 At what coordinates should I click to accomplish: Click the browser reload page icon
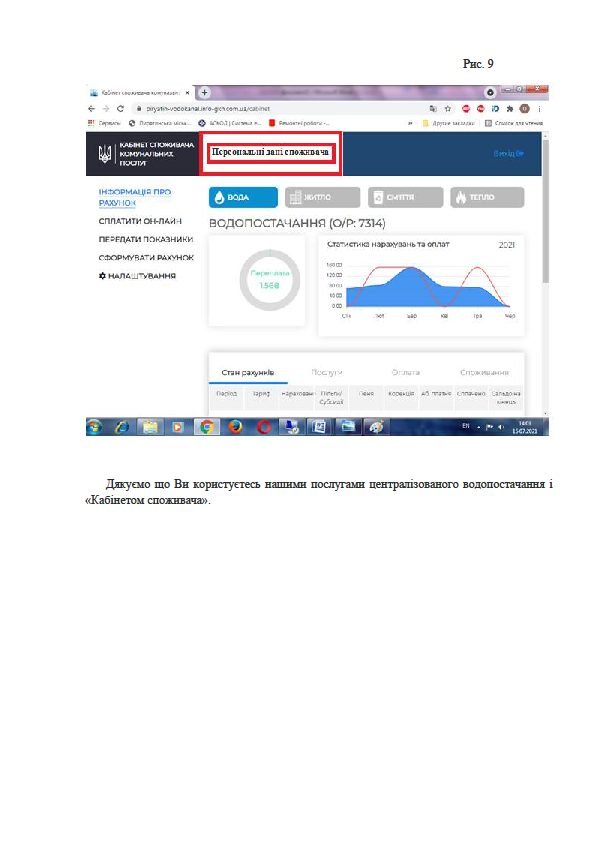click(x=120, y=108)
